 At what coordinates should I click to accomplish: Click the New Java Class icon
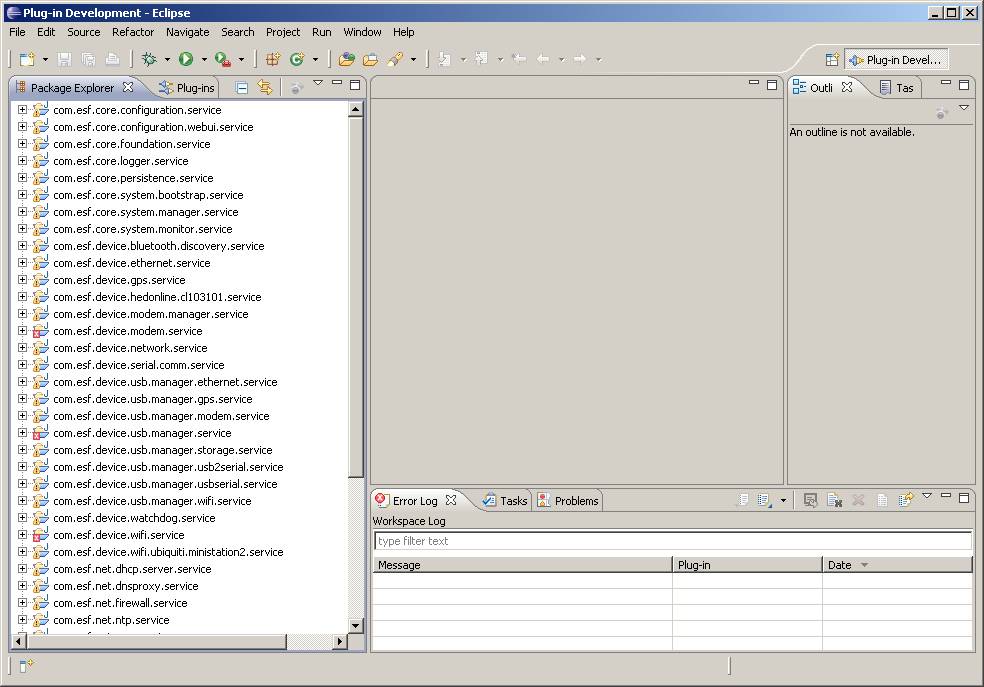click(297, 60)
